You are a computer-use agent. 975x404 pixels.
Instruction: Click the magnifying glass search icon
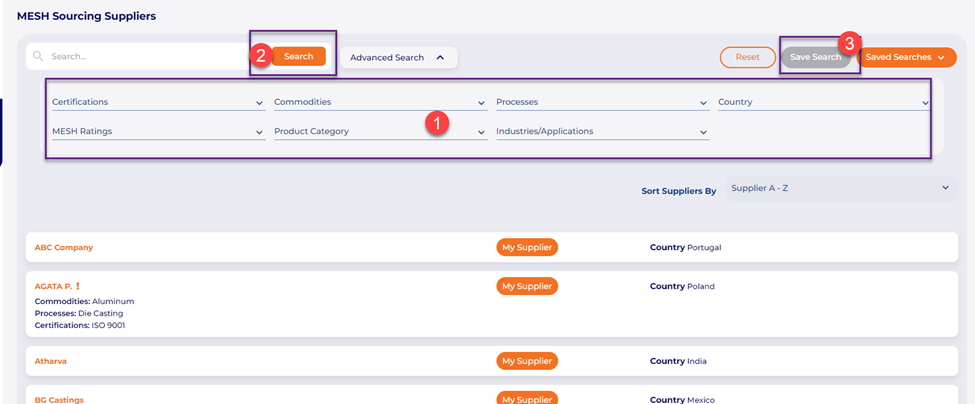click(38, 57)
